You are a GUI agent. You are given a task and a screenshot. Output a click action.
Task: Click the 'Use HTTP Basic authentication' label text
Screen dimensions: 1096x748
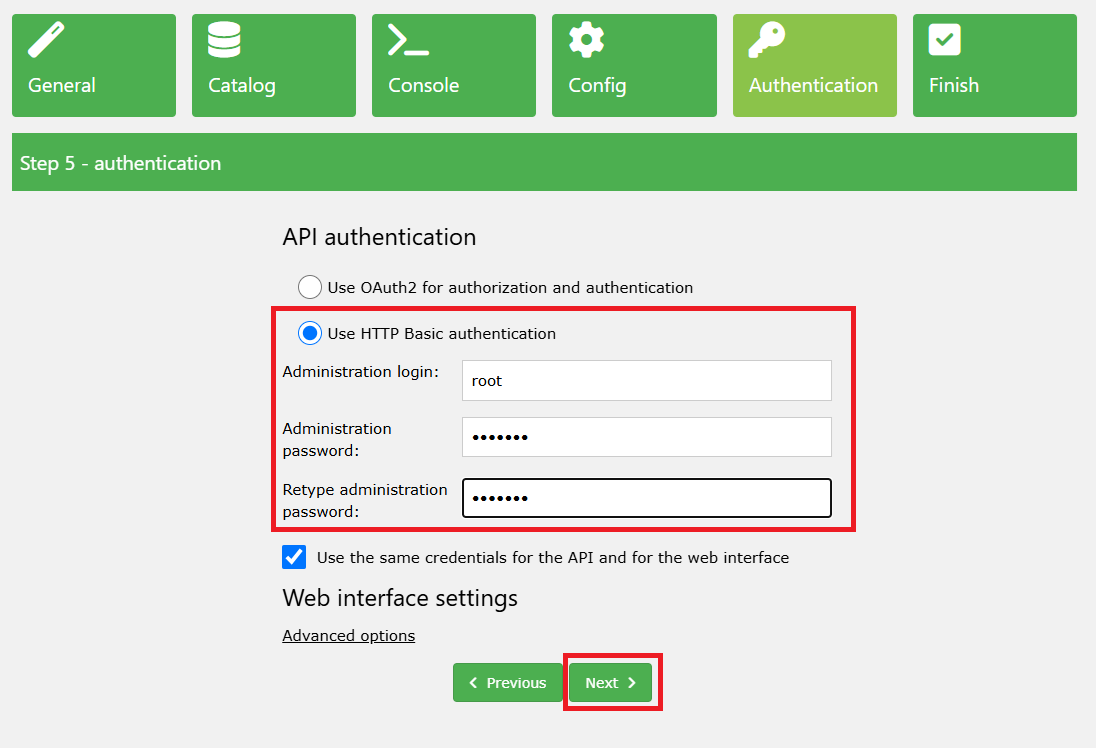442,333
